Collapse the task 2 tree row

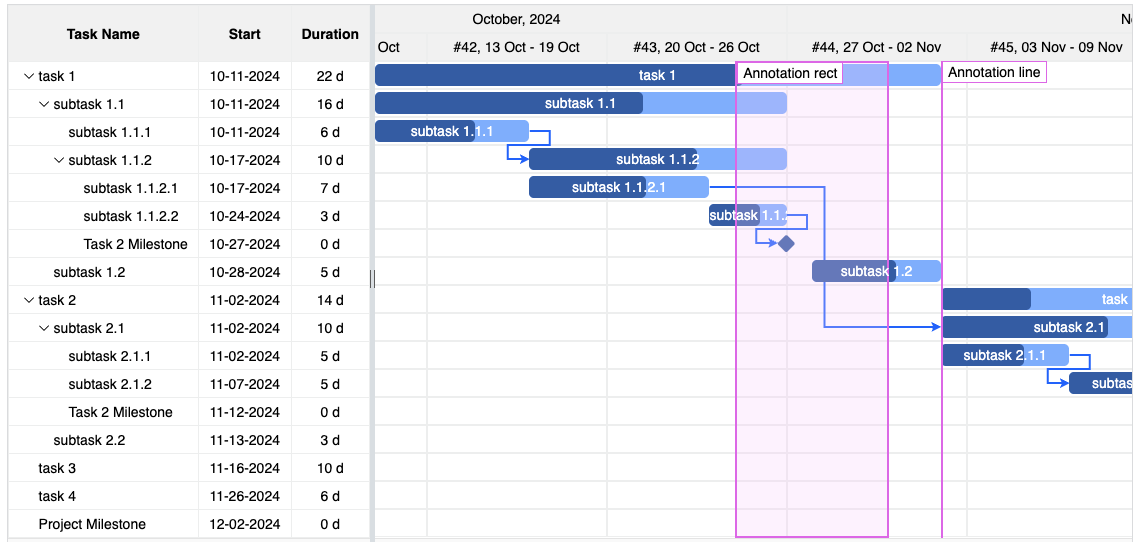pyautogui.click(x=29, y=300)
